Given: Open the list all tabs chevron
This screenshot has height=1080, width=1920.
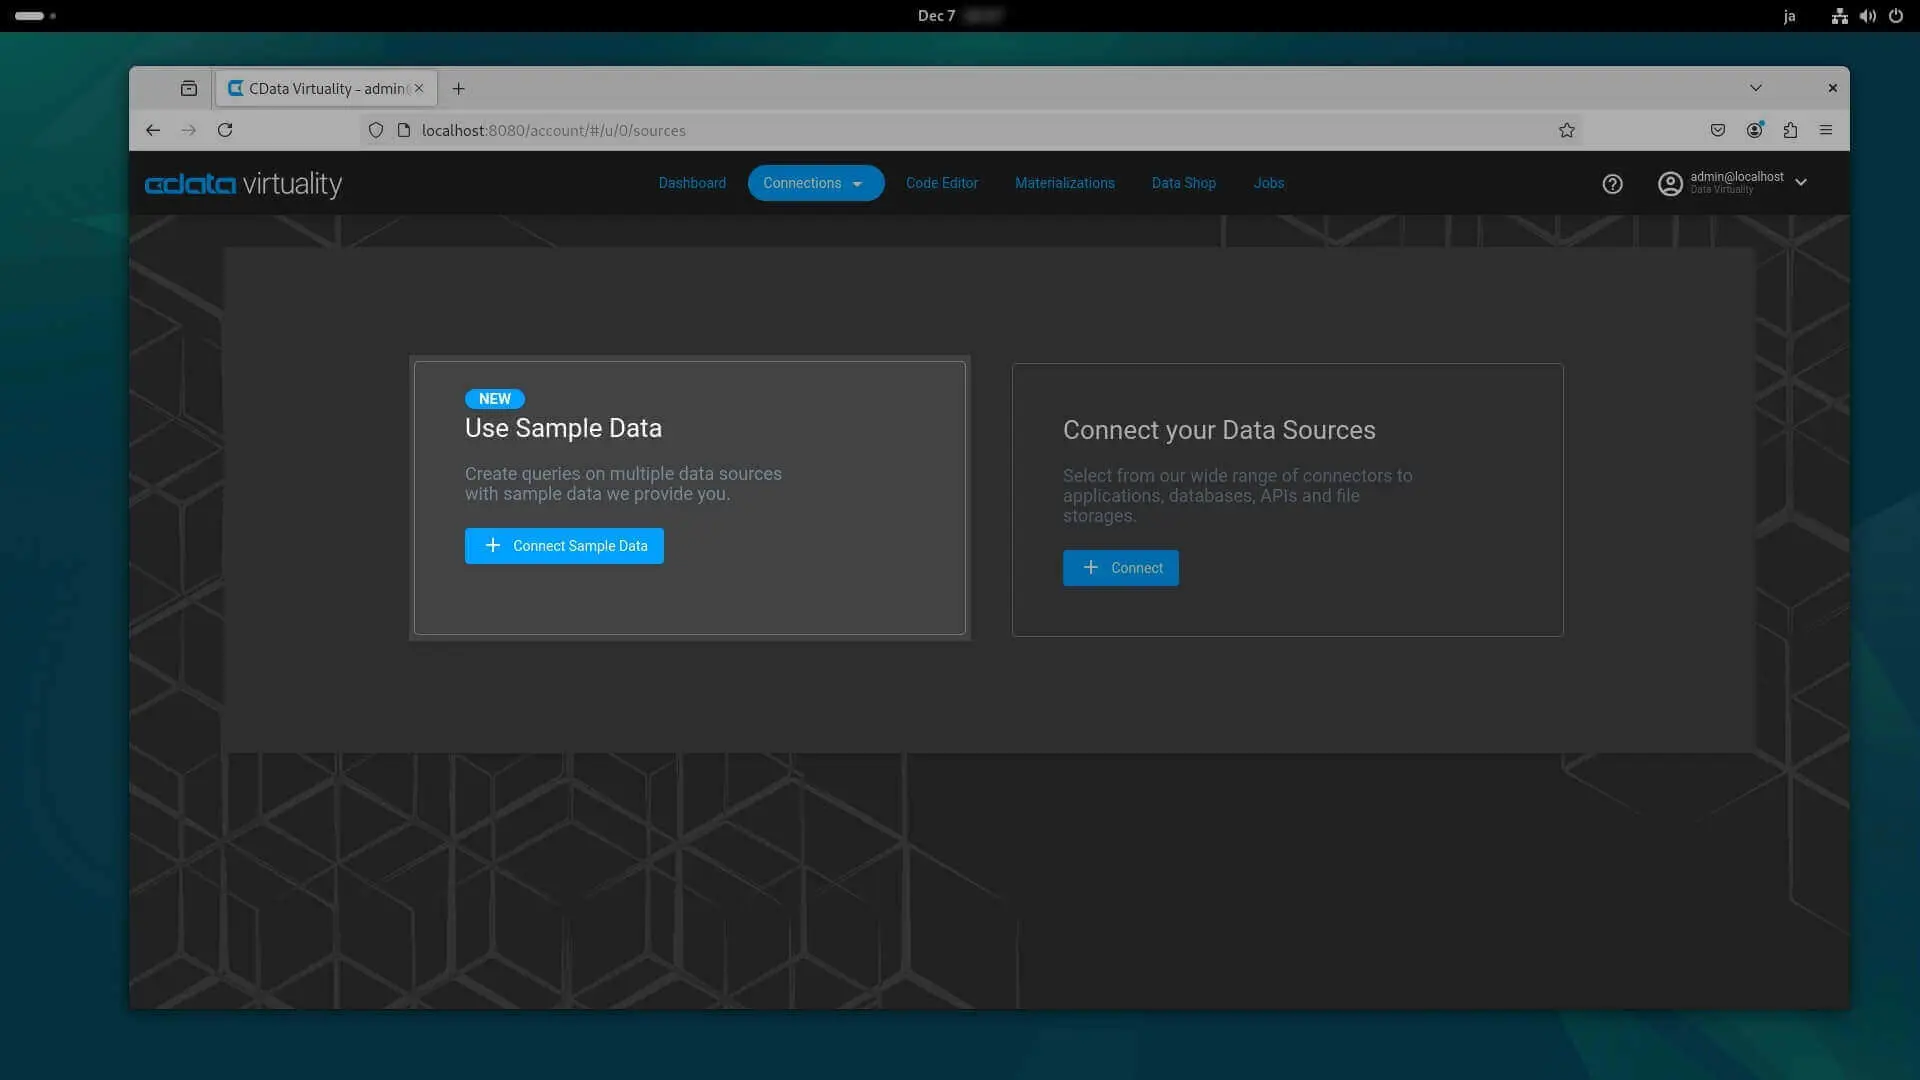Looking at the screenshot, I should pyautogui.click(x=1755, y=88).
